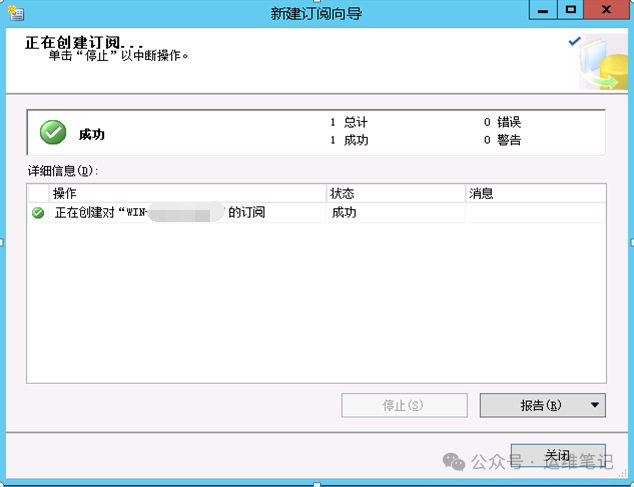Viewport: 634px width, 487px height.
Task: Maximize the 新建订阅向导 window
Action: [571, 10]
